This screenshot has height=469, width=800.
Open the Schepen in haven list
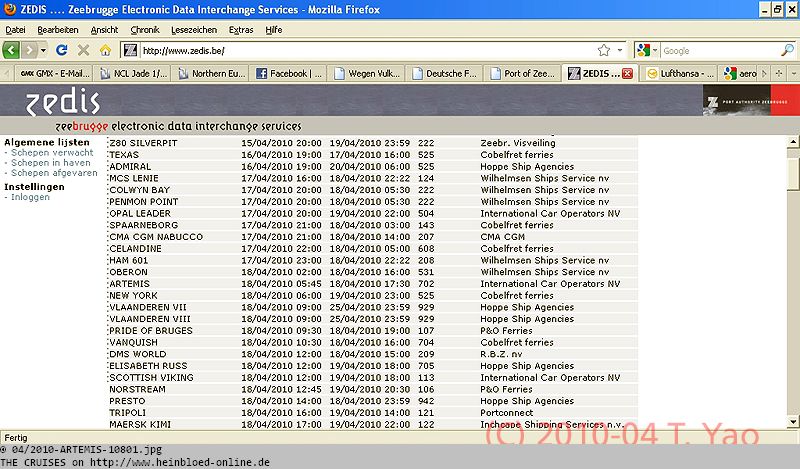pyautogui.click(x=51, y=163)
